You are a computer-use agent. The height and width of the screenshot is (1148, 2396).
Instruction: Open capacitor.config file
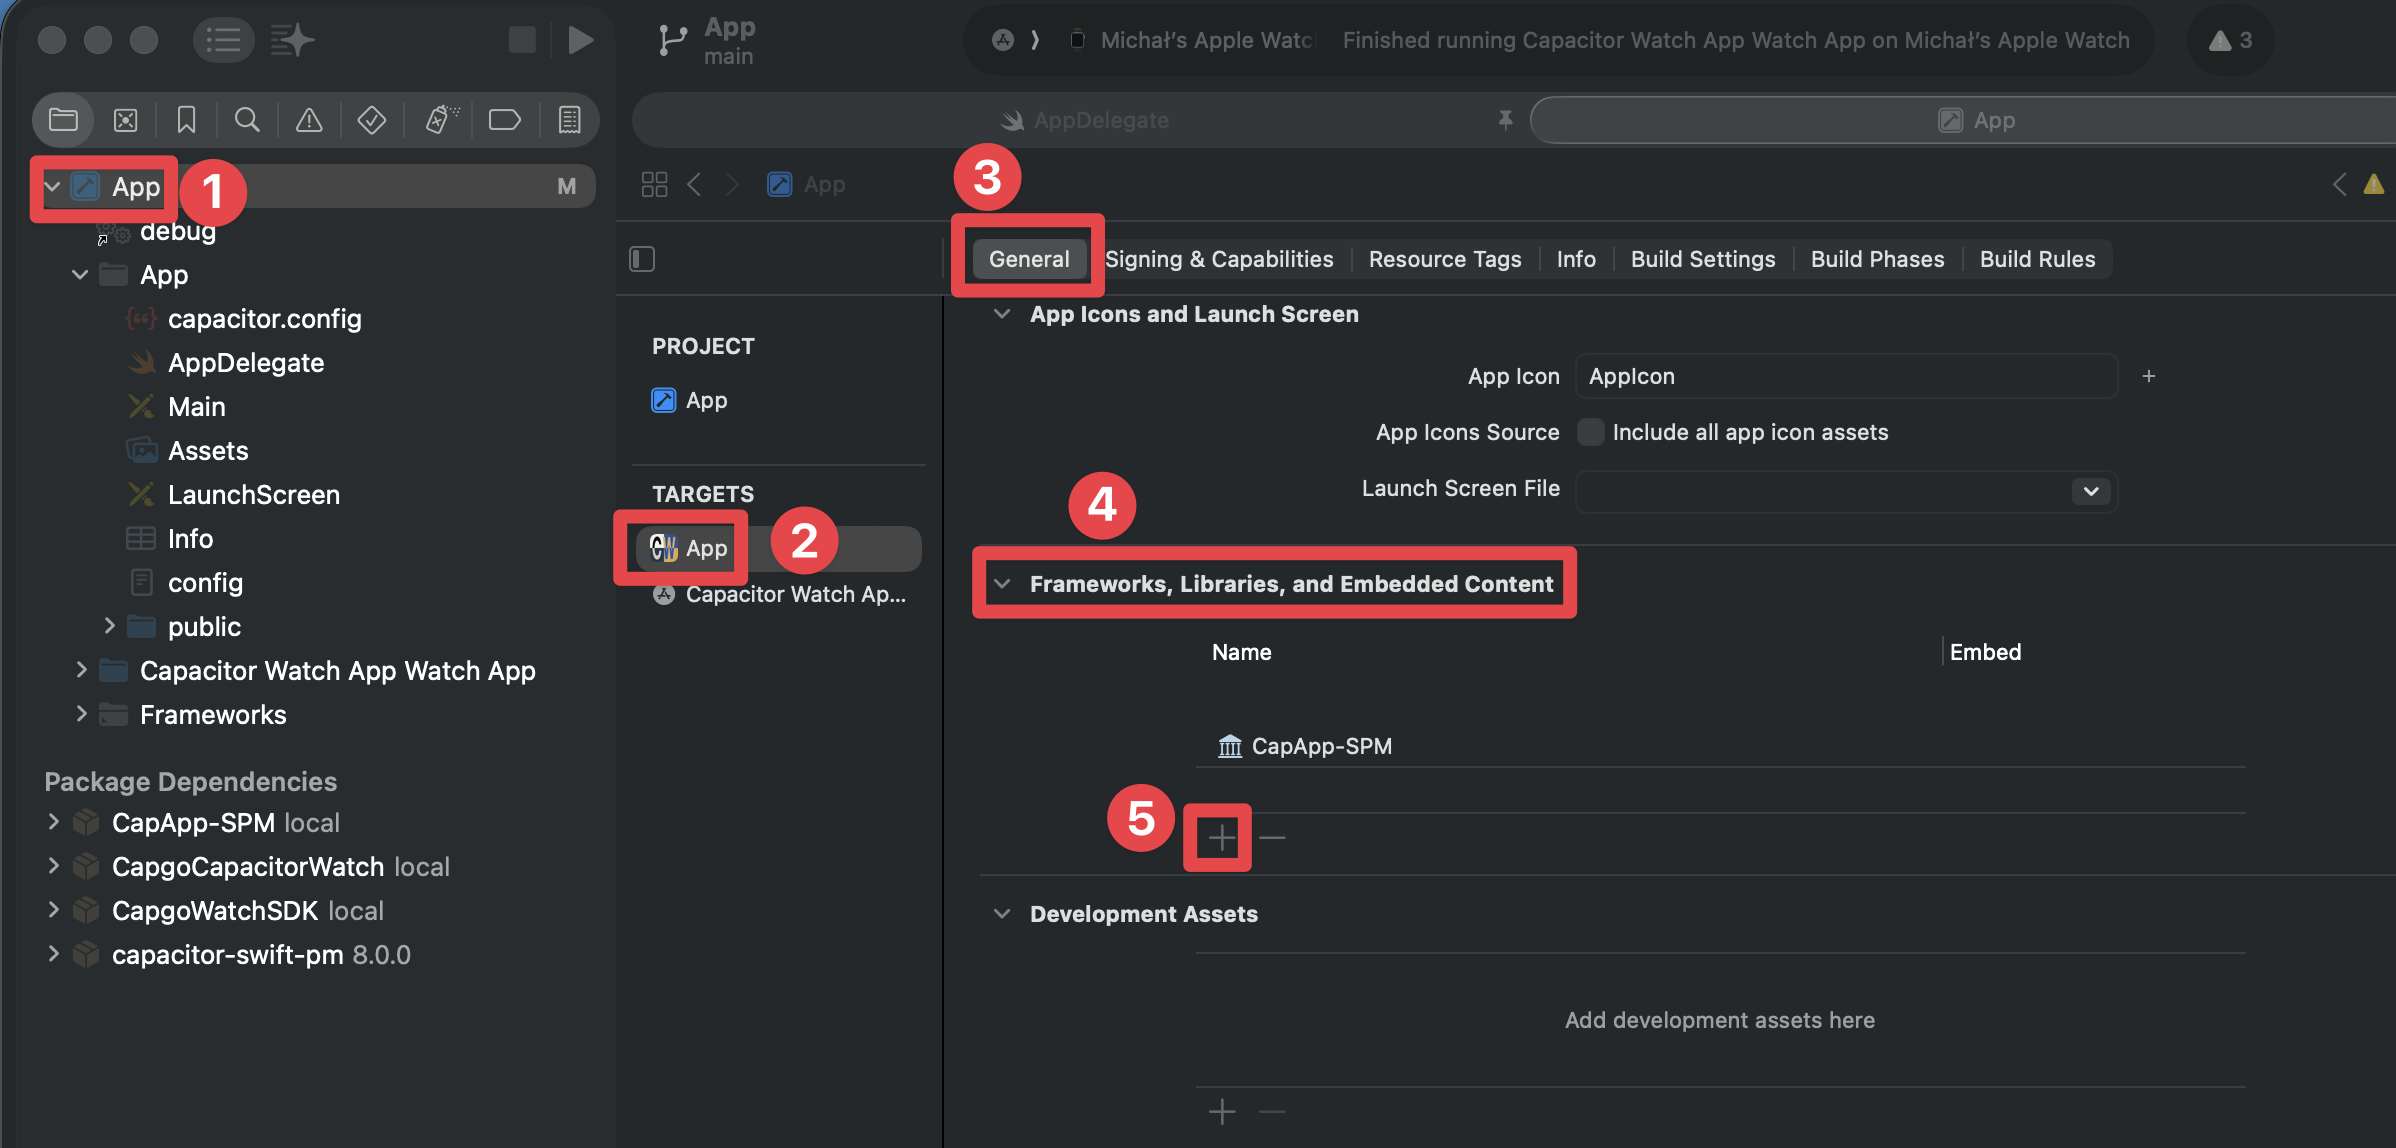pyautogui.click(x=244, y=318)
